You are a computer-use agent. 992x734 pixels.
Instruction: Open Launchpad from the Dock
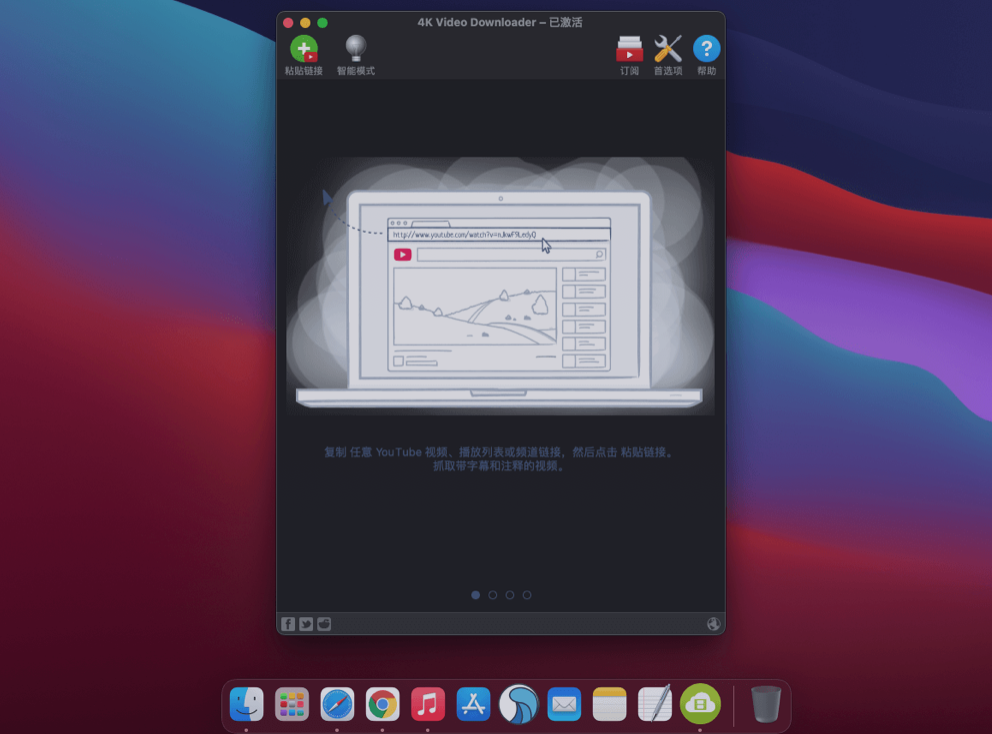point(291,704)
